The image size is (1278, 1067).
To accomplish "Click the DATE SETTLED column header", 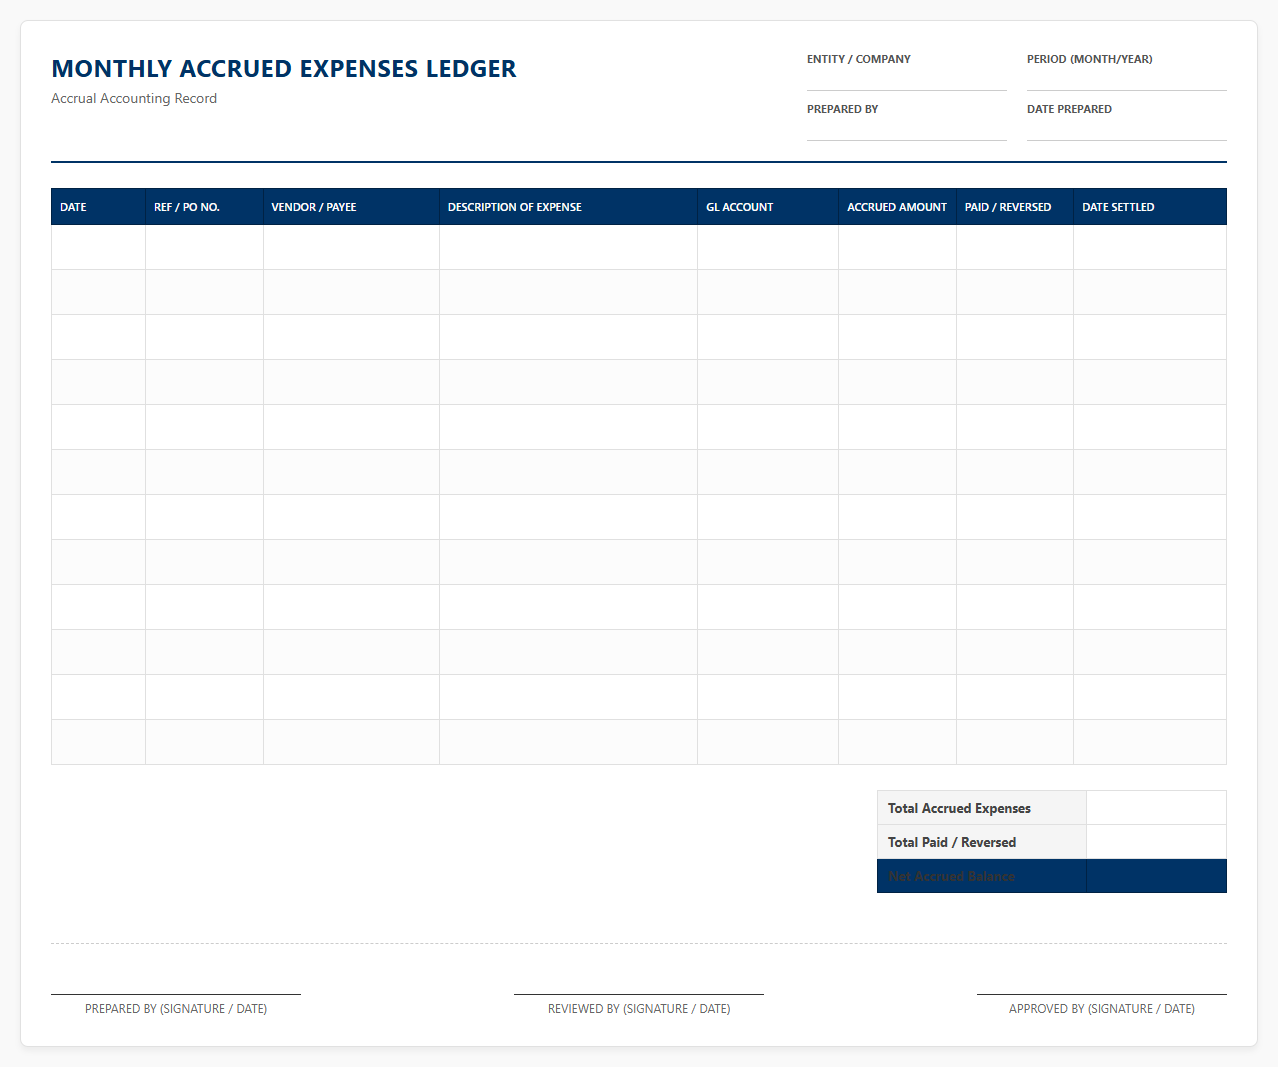I will (x=1150, y=207).
